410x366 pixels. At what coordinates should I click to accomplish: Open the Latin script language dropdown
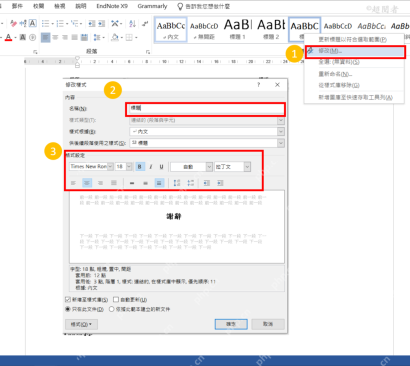pyautogui.click(x=247, y=167)
